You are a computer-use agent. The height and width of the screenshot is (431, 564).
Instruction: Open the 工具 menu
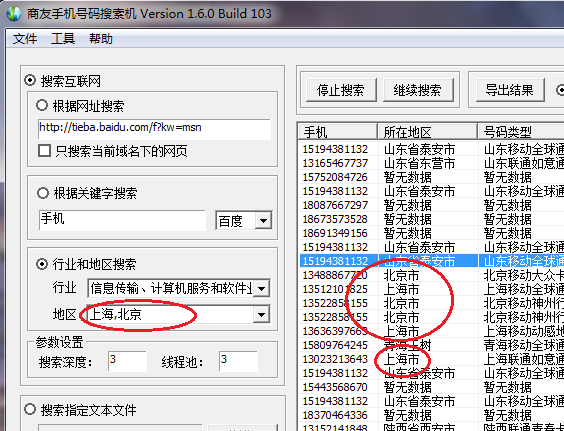[x=63, y=38]
